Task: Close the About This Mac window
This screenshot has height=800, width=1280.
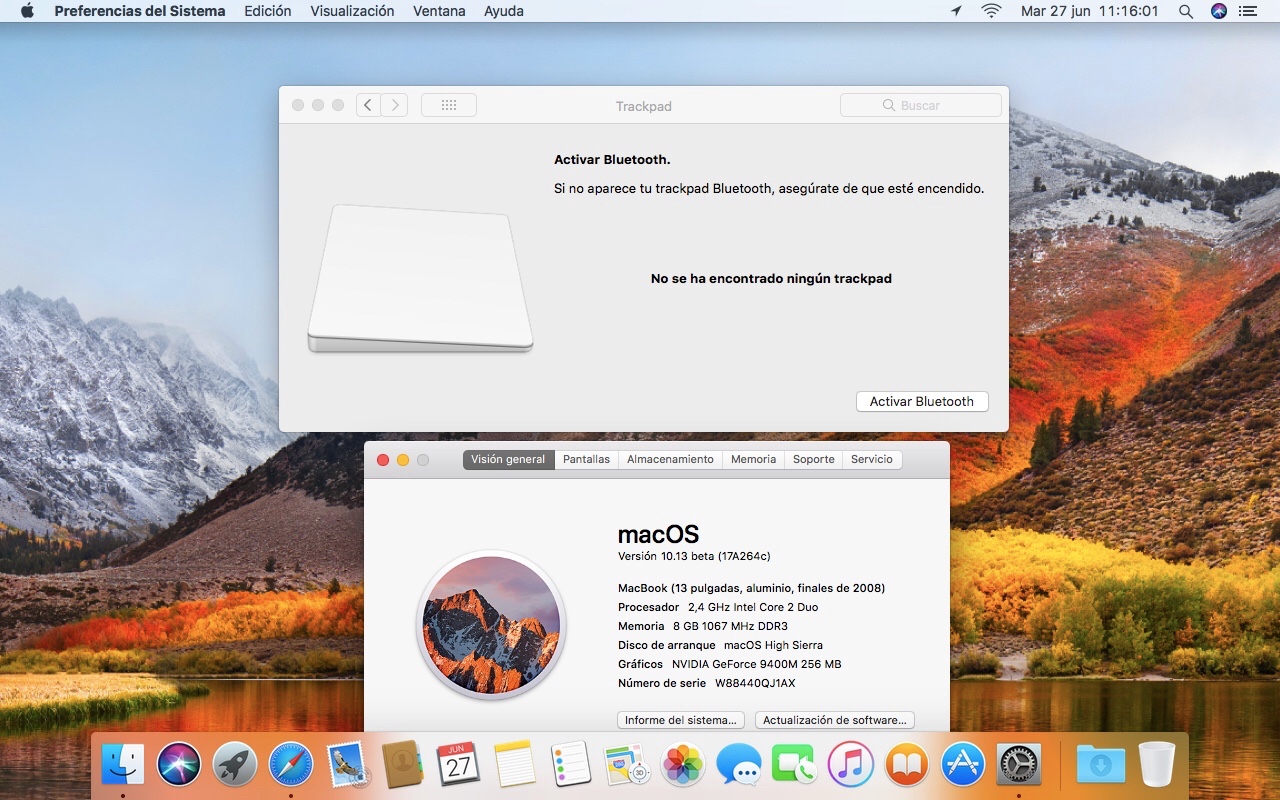Action: pyautogui.click(x=383, y=460)
